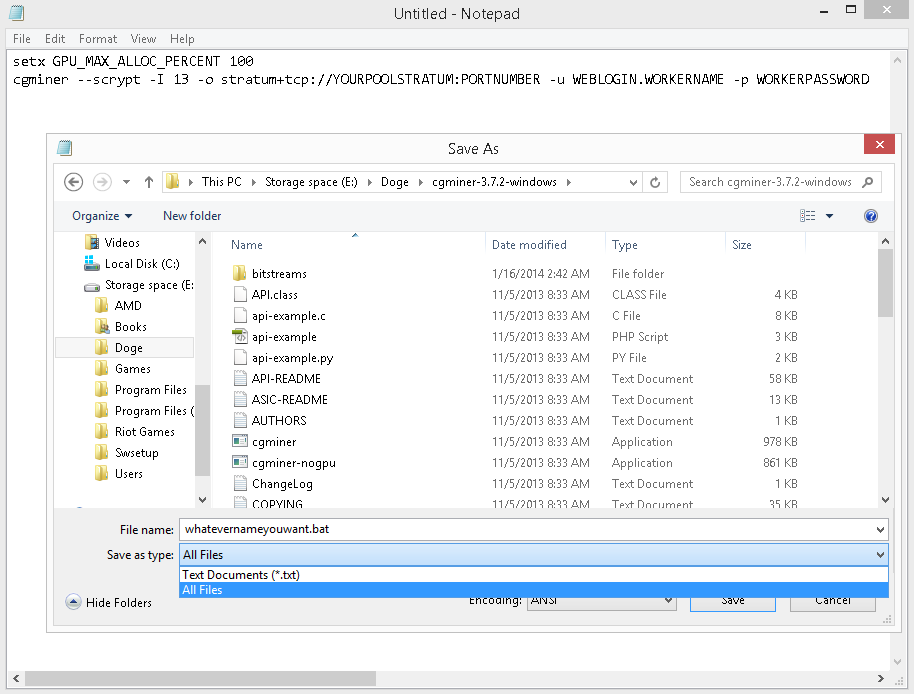Open the Help question mark icon

pyautogui.click(x=870, y=216)
